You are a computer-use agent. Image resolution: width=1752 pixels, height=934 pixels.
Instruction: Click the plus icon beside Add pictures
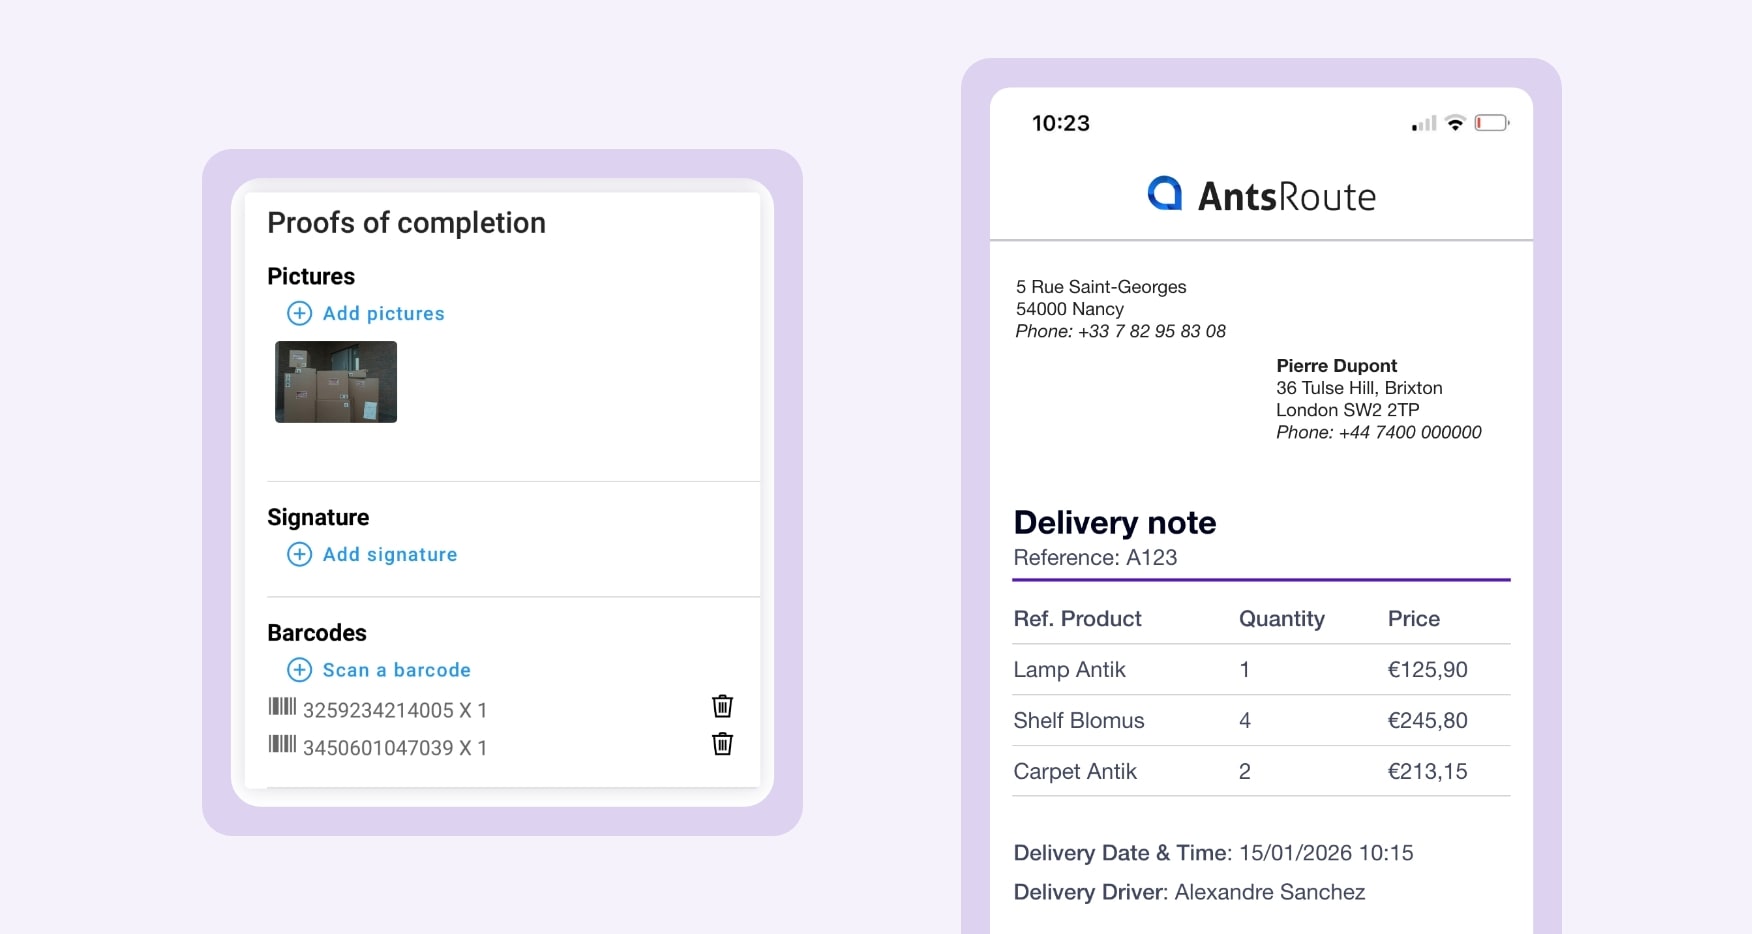tap(299, 314)
